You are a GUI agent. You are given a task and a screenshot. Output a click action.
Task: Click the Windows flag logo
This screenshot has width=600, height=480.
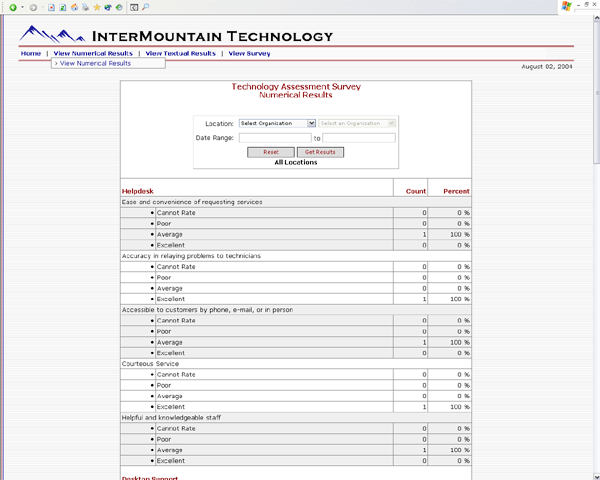(566, 6)
